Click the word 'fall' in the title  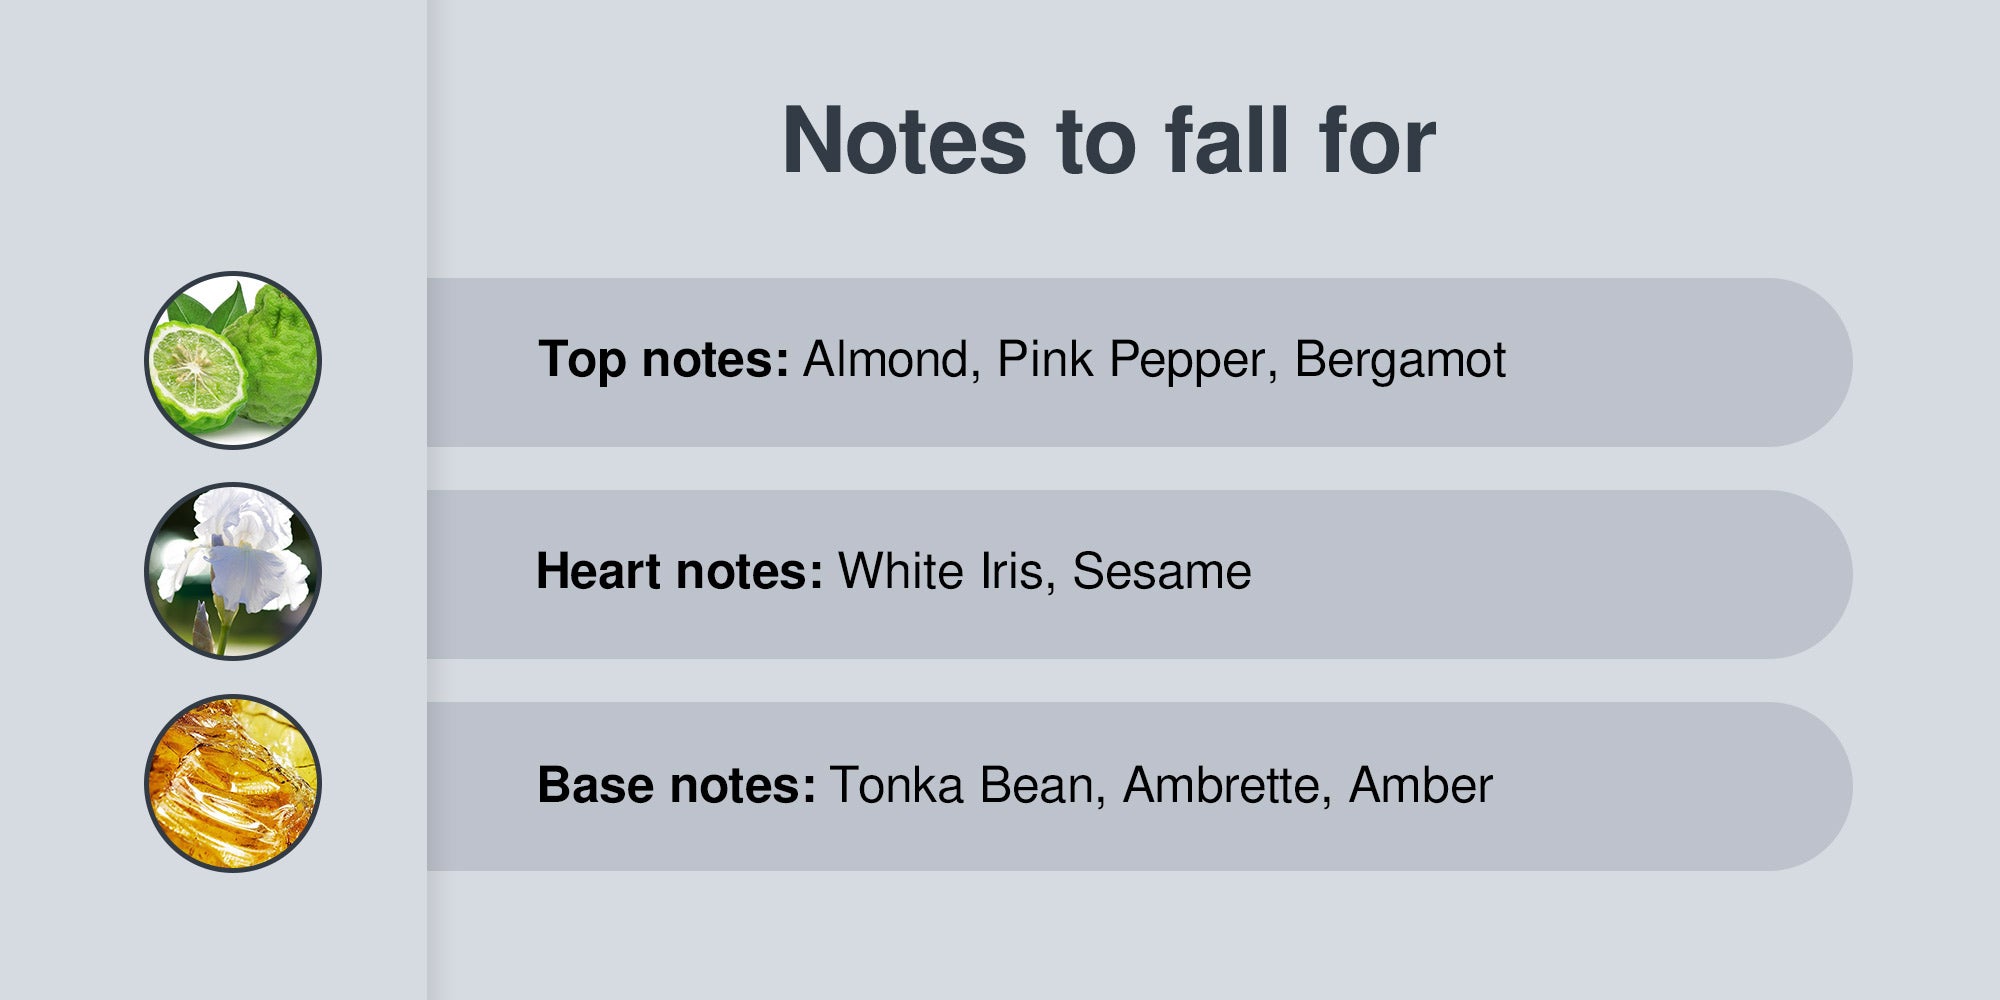[x=1227, y=141]
